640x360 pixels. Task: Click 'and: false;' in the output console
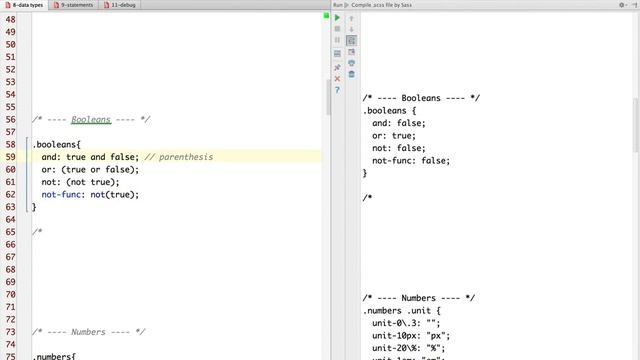(398, 123)
